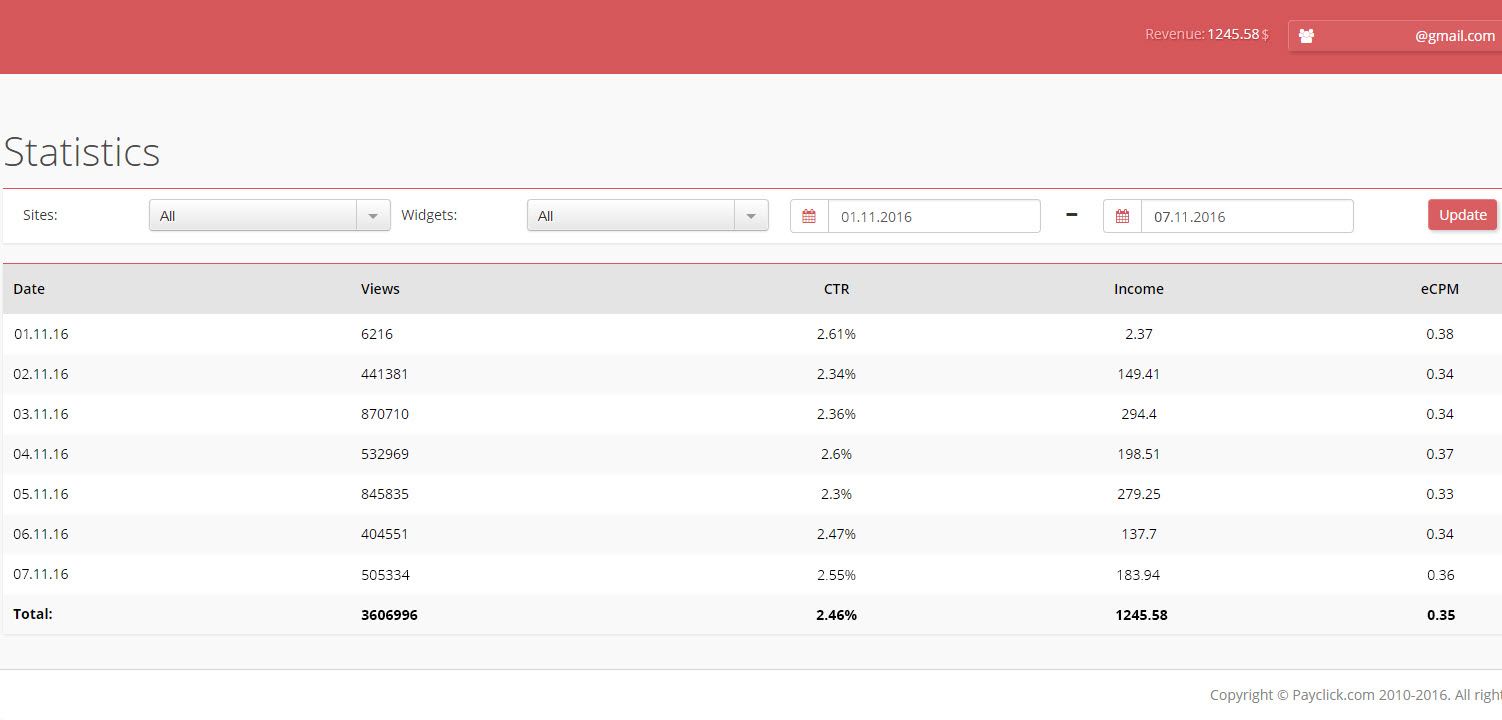Click the eCPM value 0.33
This screenshot has width=1502, height=720.
[x=1440, y=494]
